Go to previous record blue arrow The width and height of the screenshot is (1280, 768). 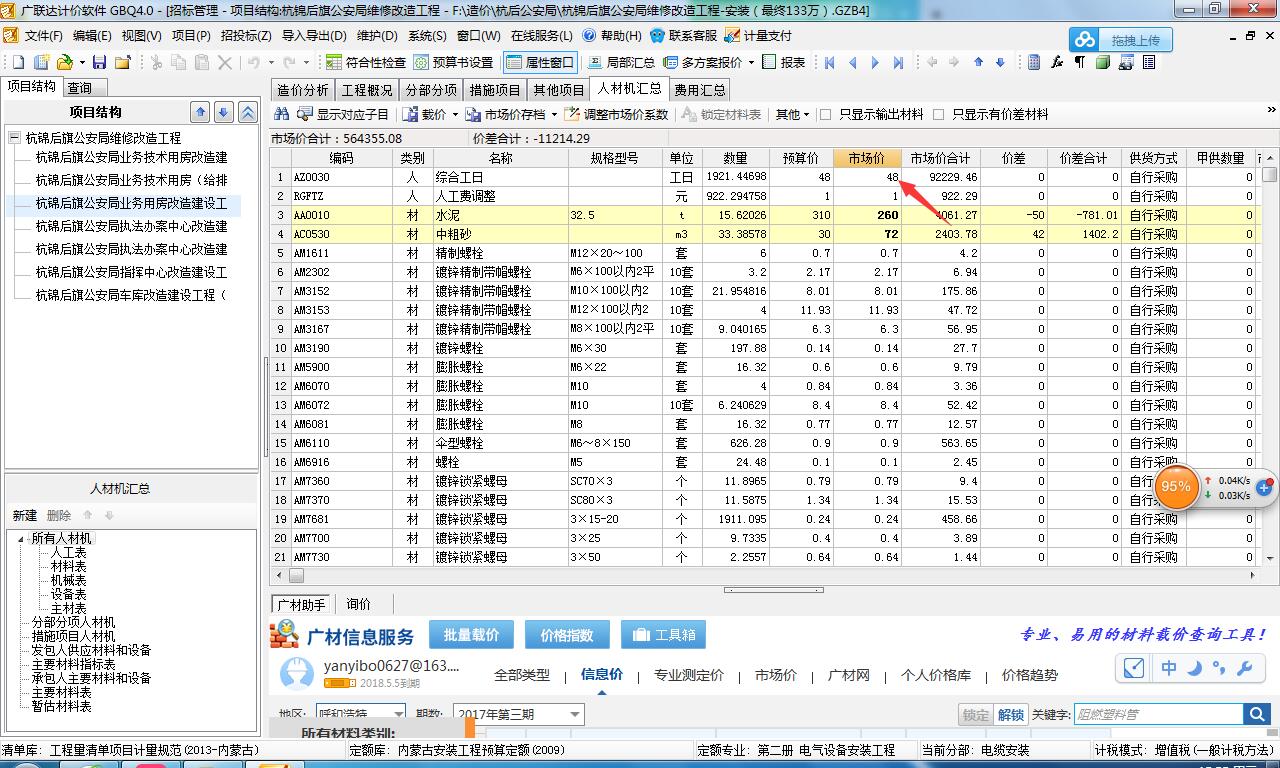point(852,62)
